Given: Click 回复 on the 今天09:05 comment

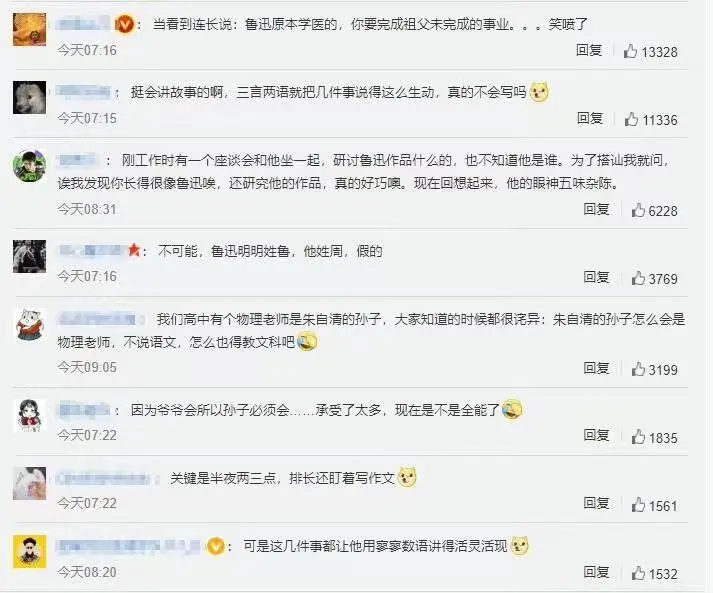Looking at the screenshot, I should [596, 368].
